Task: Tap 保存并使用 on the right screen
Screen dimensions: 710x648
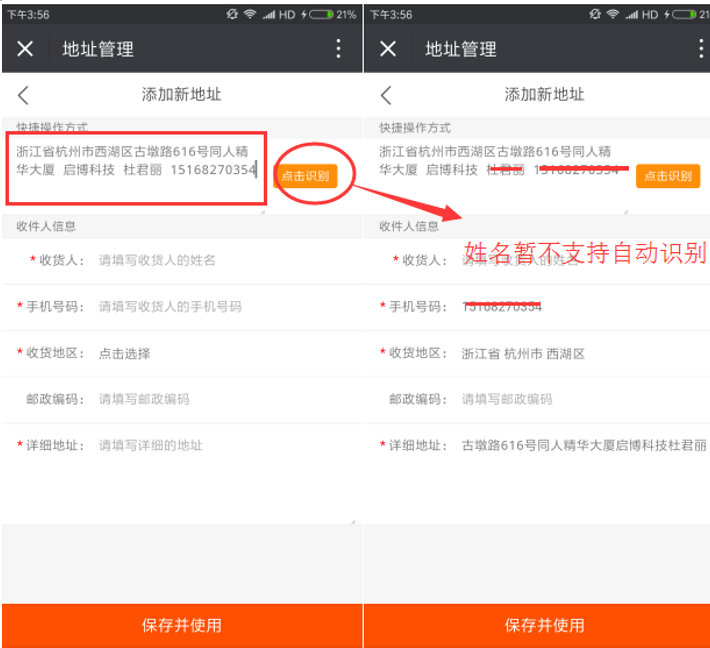Action: 544,625
